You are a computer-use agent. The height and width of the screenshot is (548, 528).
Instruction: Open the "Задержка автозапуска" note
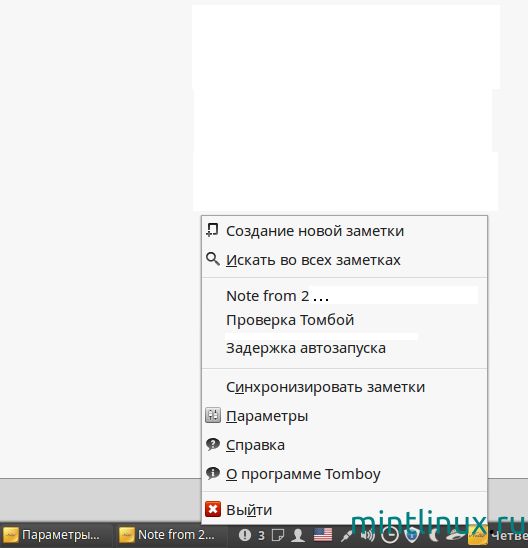click(x=344, y=348)
